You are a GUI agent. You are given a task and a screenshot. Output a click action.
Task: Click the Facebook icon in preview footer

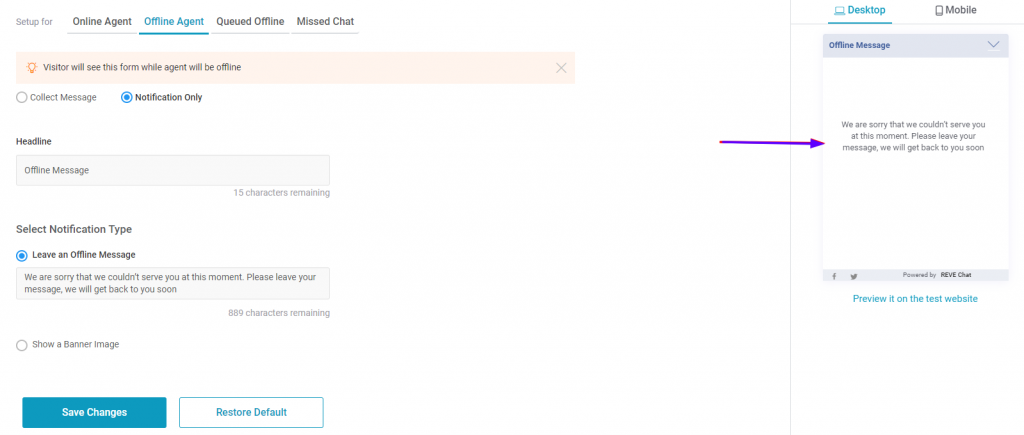(x=834, y=276)
